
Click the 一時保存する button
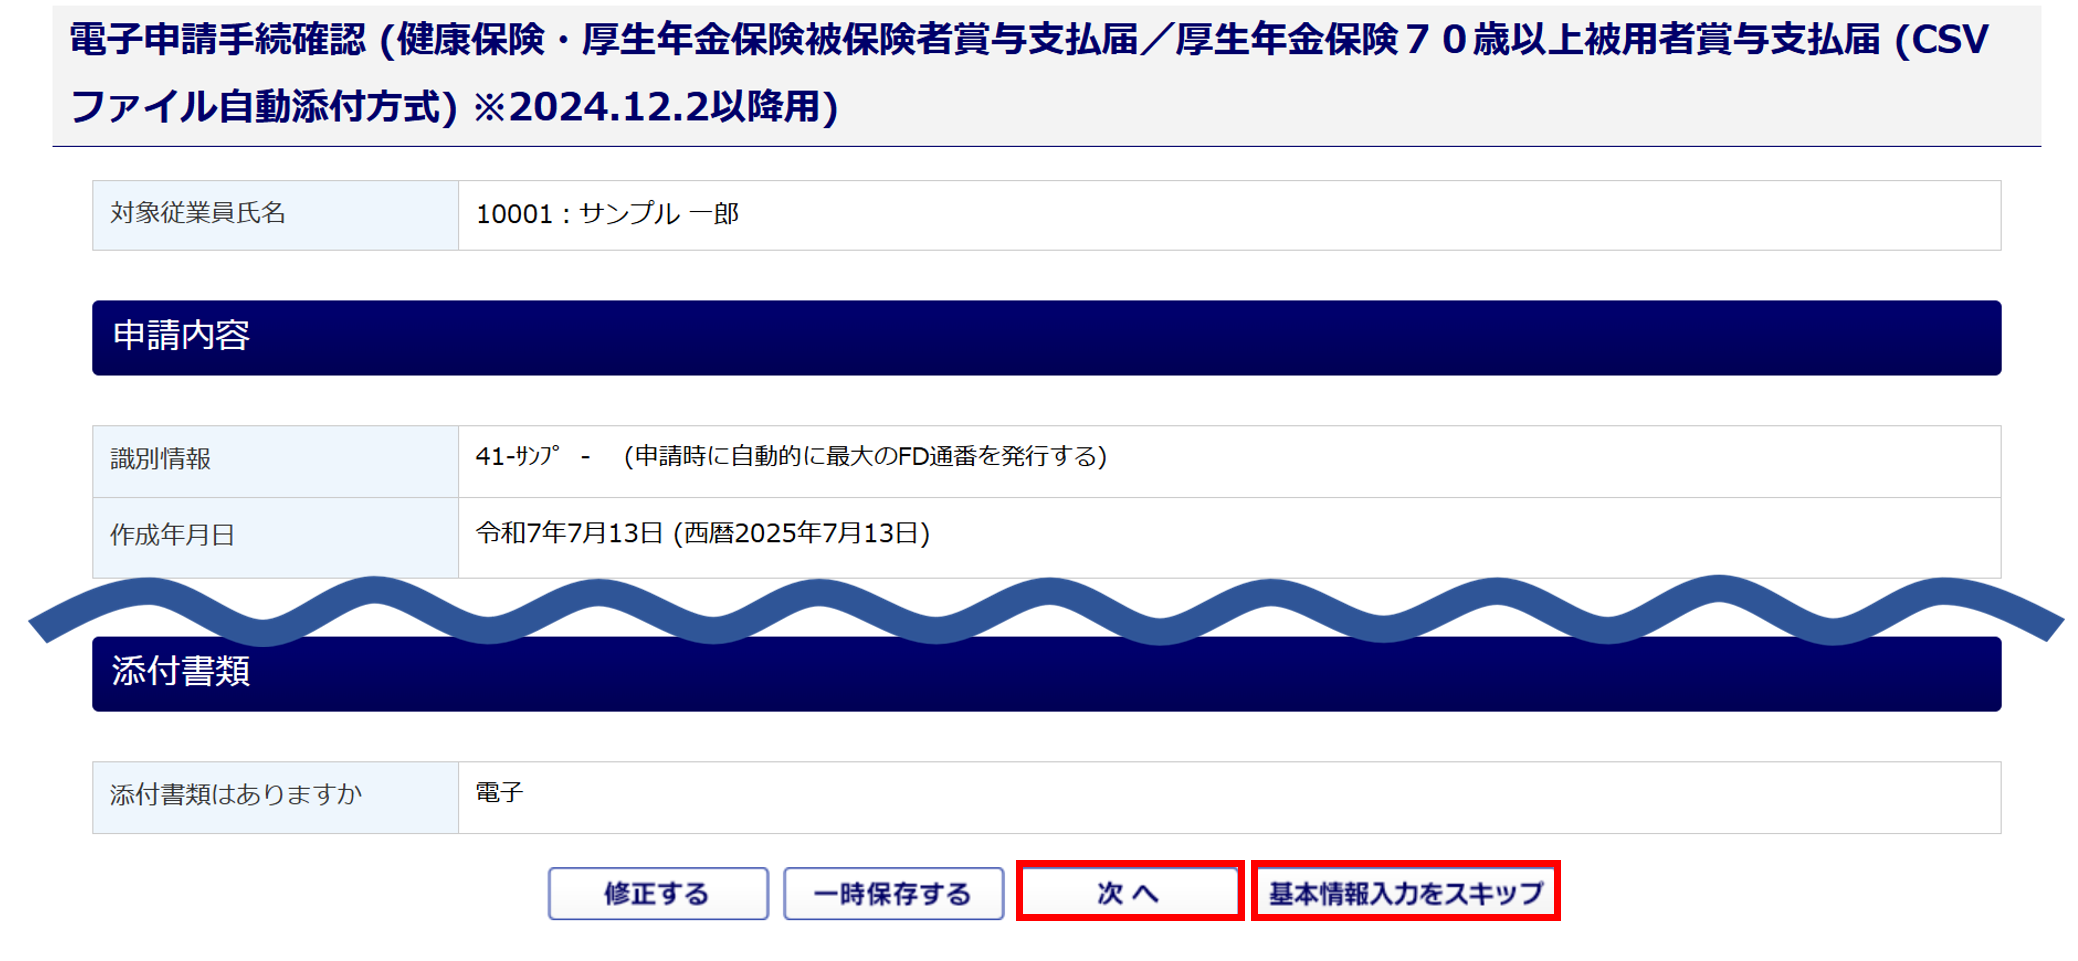click(x=893, y=893)
